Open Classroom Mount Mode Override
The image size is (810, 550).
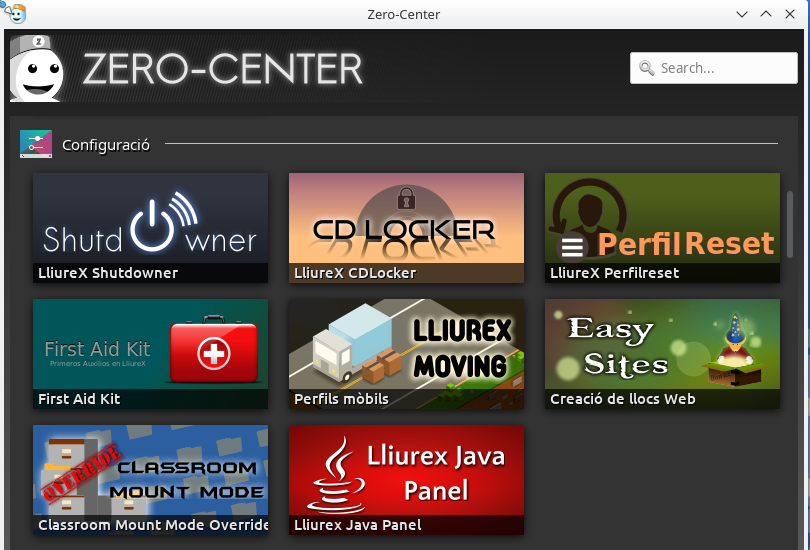(x=150, y=471)
